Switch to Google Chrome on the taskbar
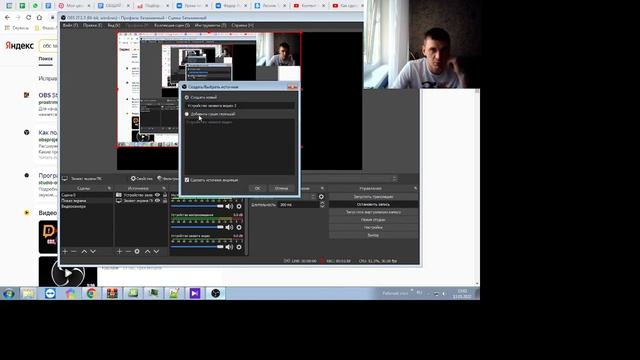The image size is (640, 360). 91,293
